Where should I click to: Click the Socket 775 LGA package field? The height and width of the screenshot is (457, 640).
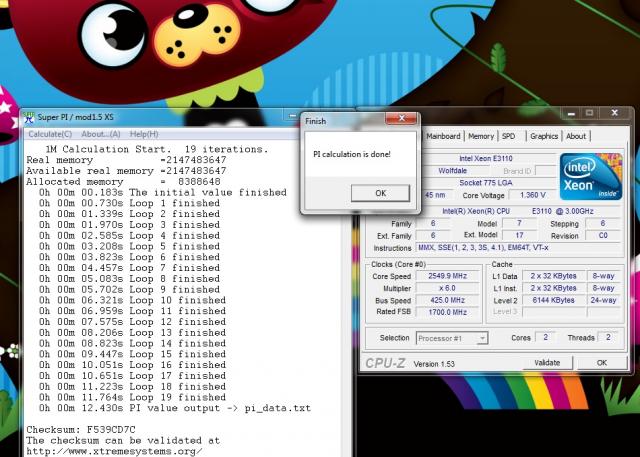point(486,183)
